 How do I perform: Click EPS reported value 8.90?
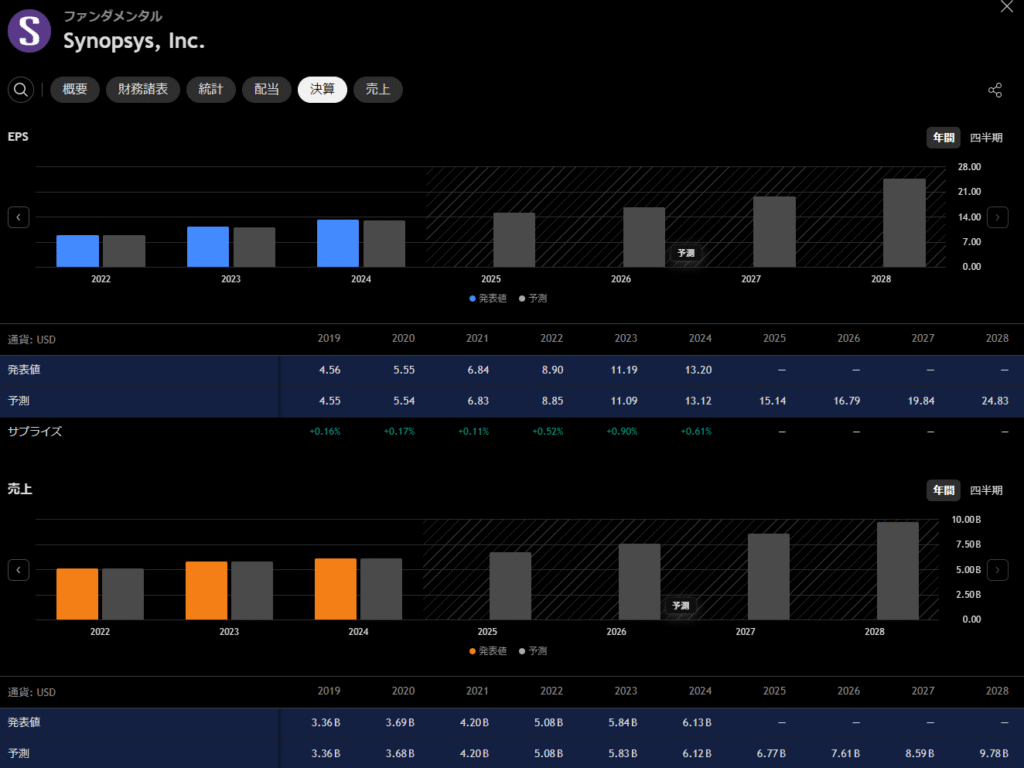(552, 370)
